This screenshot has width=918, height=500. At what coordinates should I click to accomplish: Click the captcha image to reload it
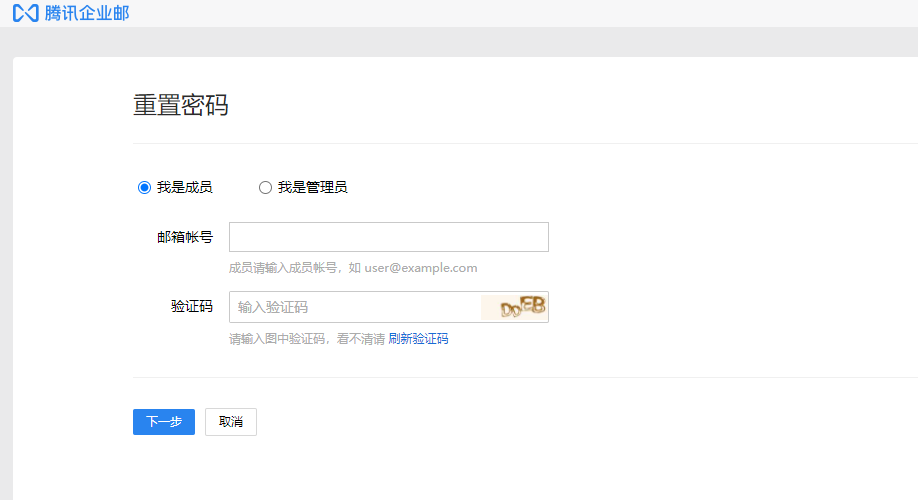tap(514, 307)
